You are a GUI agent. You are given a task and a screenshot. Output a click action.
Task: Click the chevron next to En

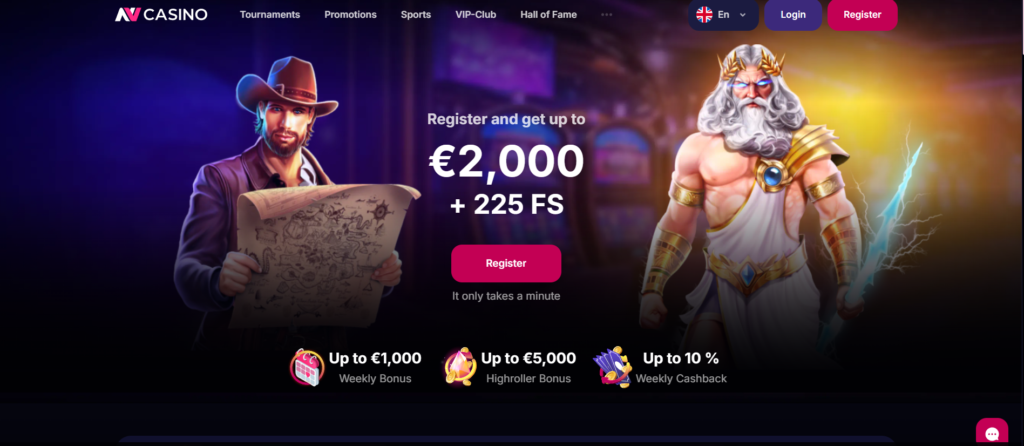point(743,15)
